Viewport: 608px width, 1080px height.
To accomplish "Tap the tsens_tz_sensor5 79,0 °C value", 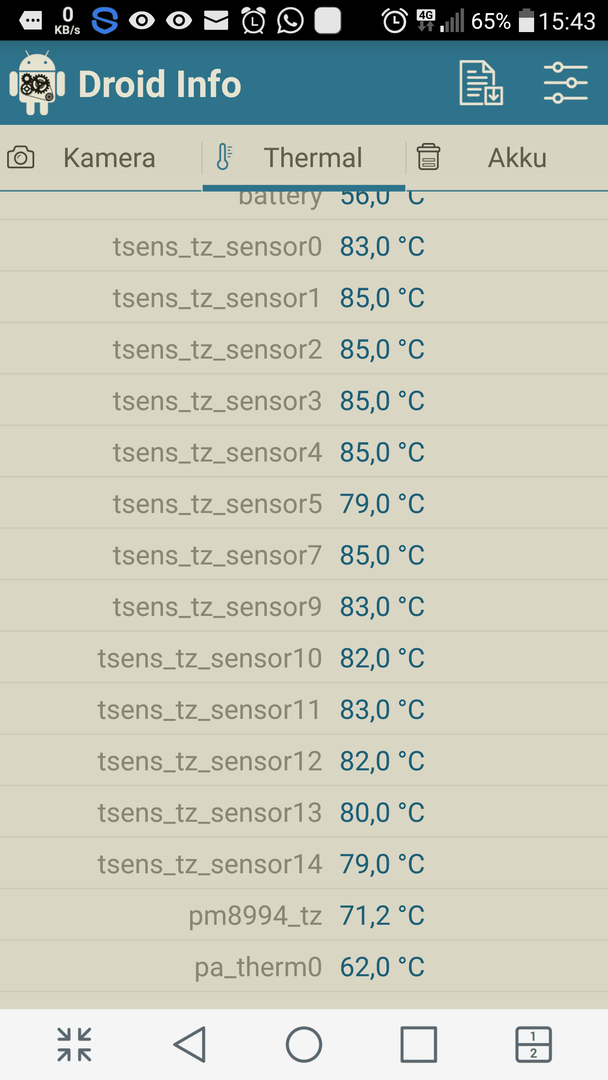I will [x=382, y=504].
